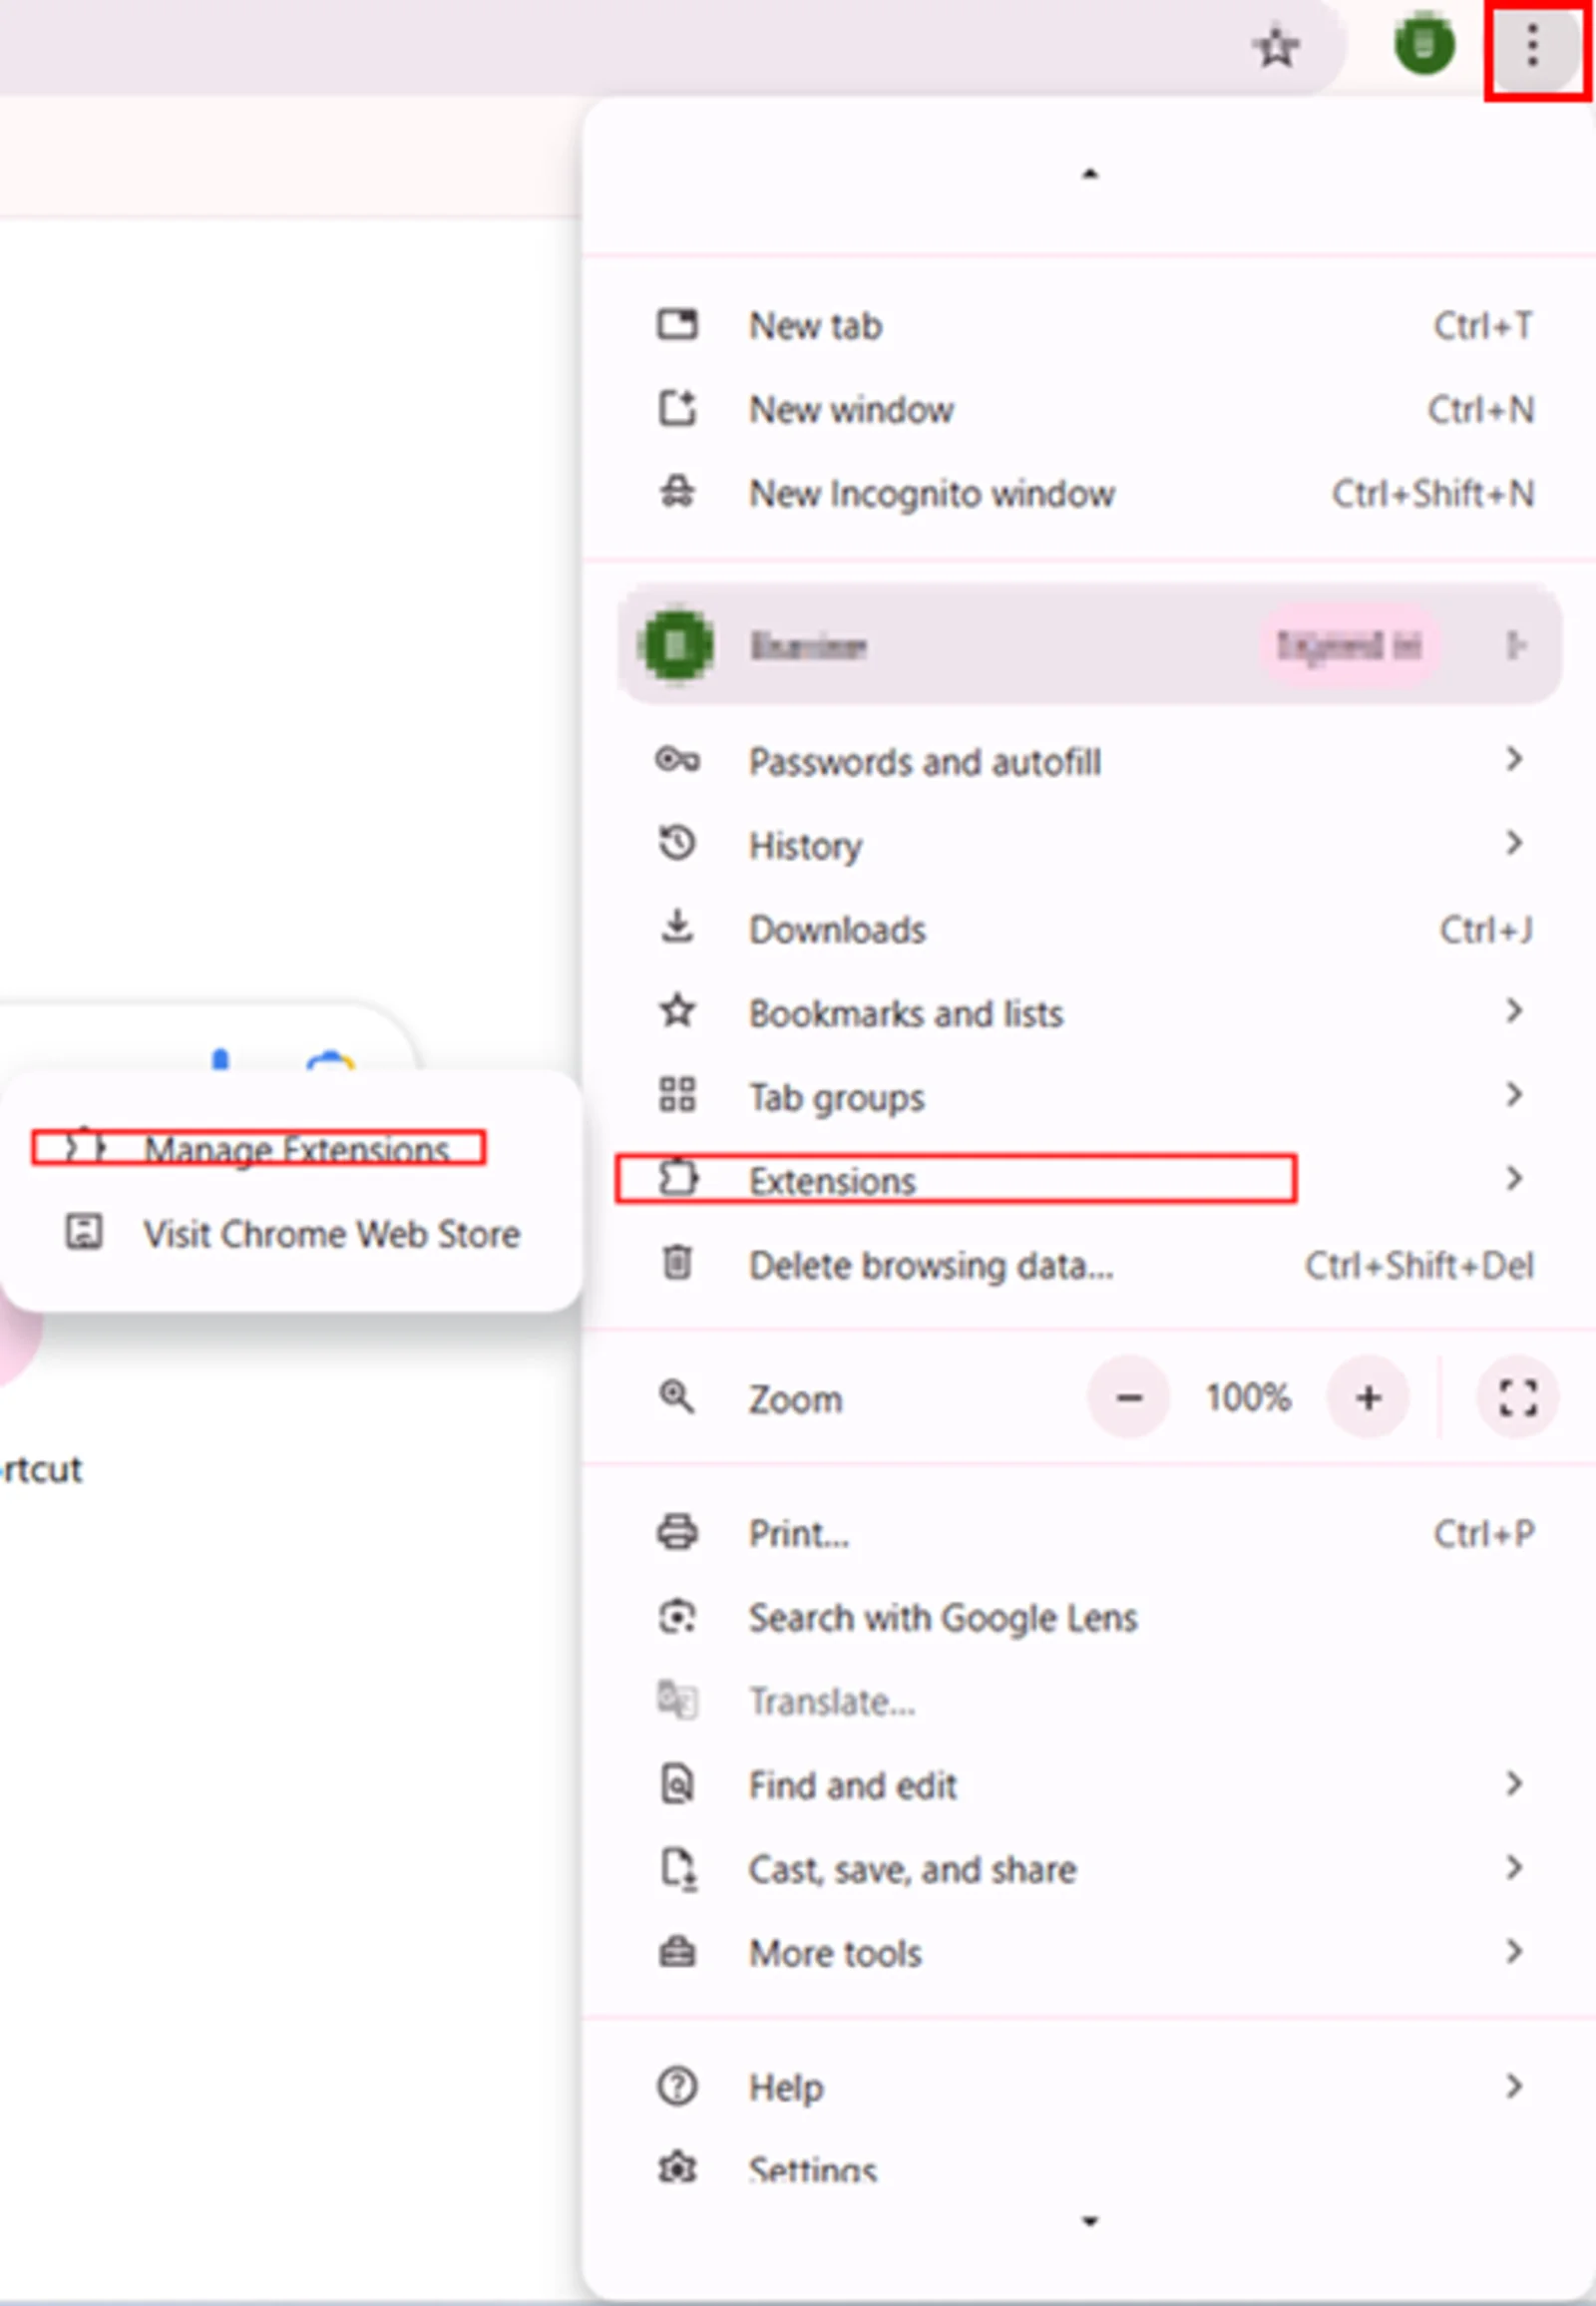Expand the Passwords and autofill submenu arrow
The width and height of the screenshot is (1596, 2306).
1514,760
